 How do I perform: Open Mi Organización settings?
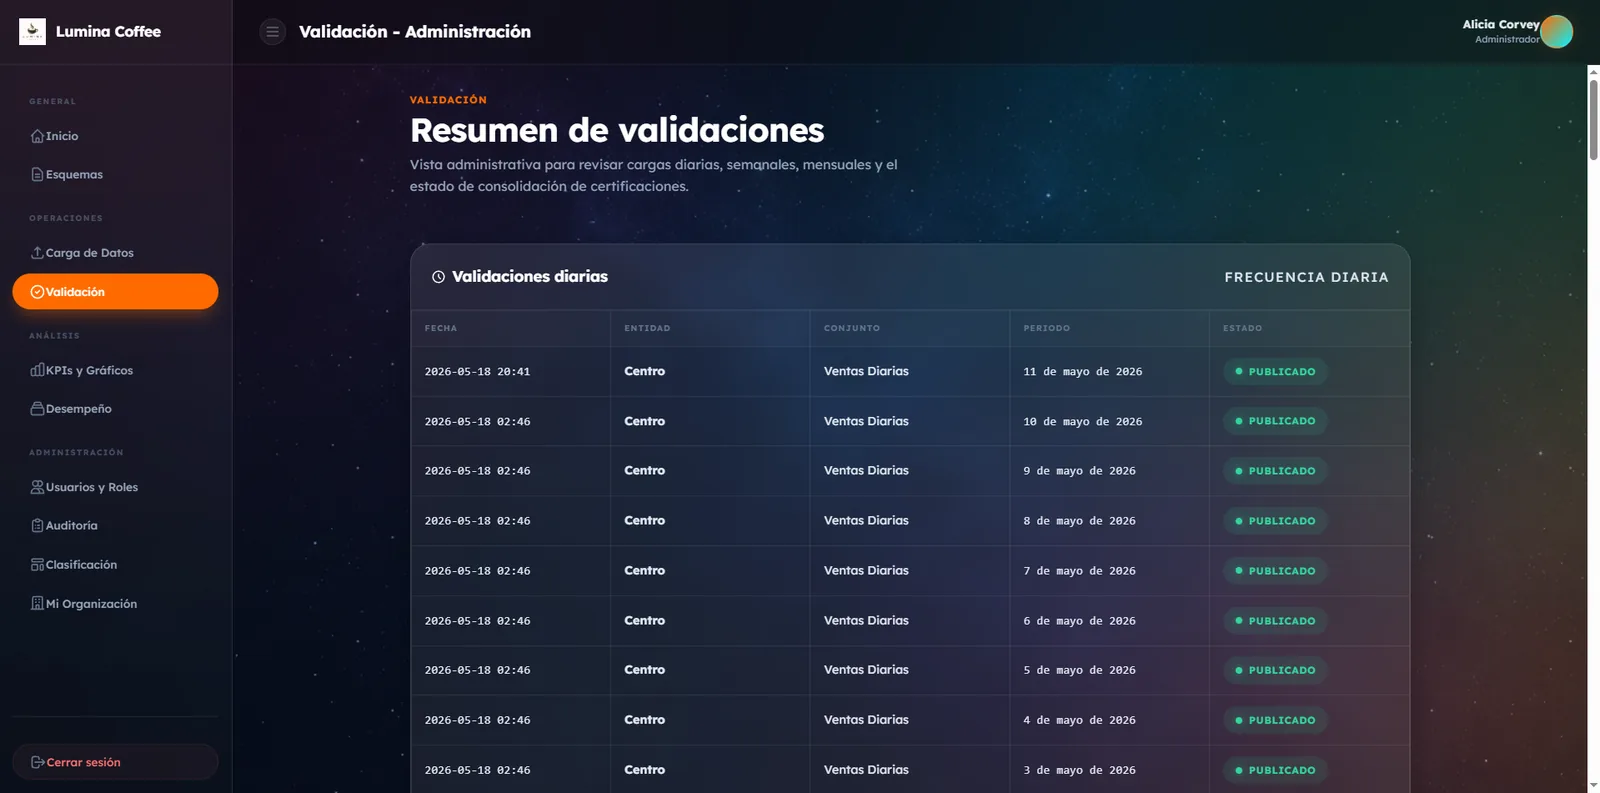115,604
